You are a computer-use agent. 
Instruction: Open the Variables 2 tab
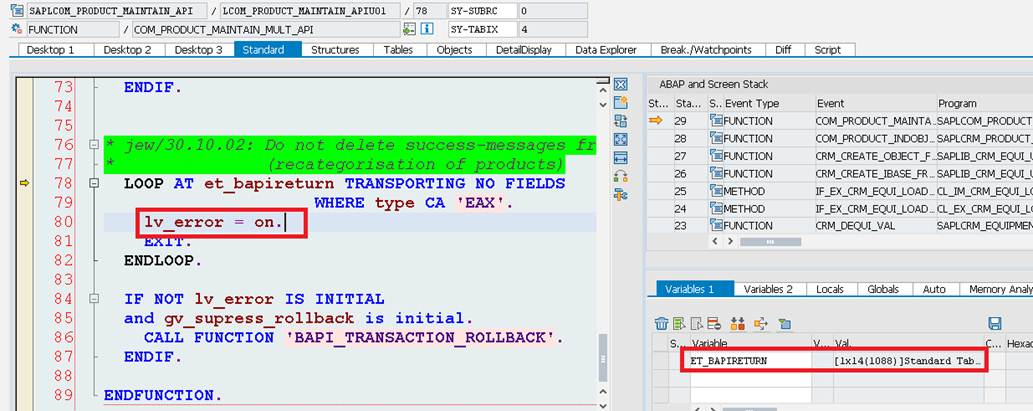(768, 288)
